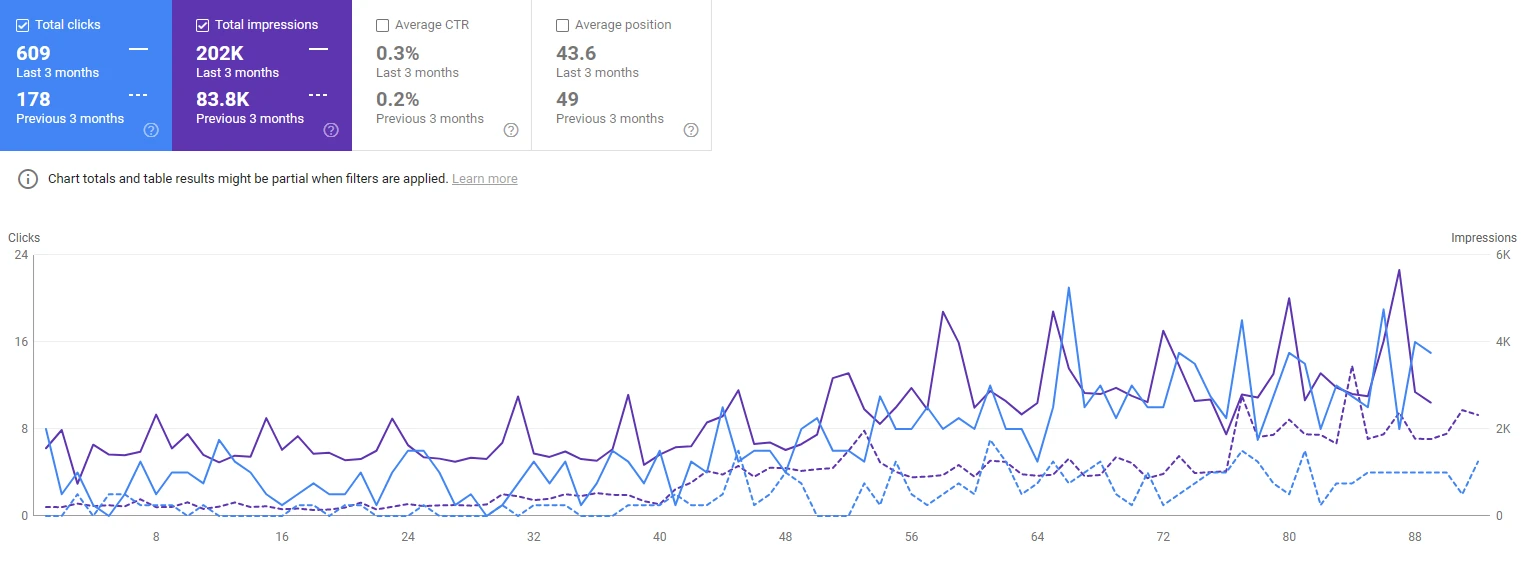
Task: Click the 609 total clicks value
Action: (x=34, y=53)
